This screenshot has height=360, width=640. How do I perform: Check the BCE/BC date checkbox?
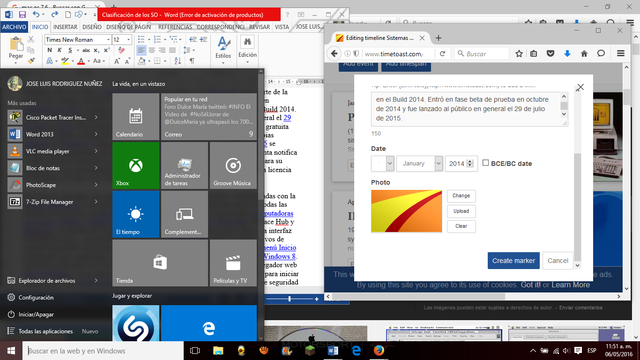pyautogui.click(x=485, y=162)
